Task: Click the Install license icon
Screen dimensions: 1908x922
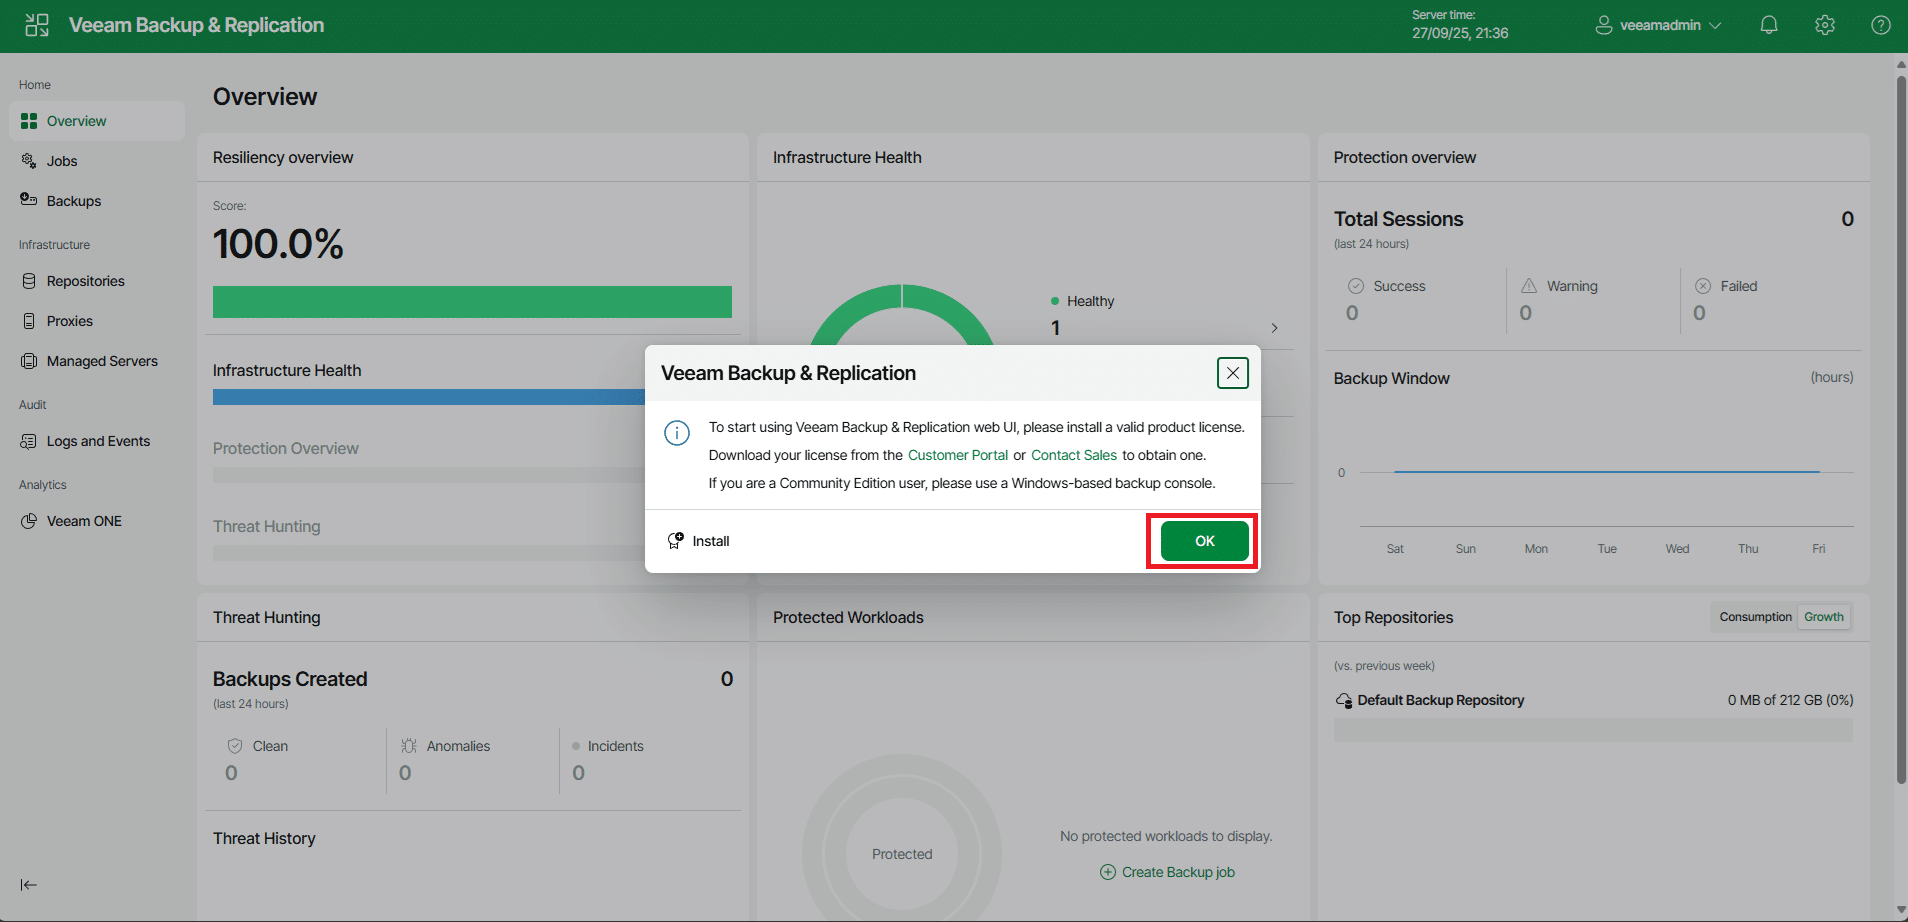Action: tap(676, 541)
